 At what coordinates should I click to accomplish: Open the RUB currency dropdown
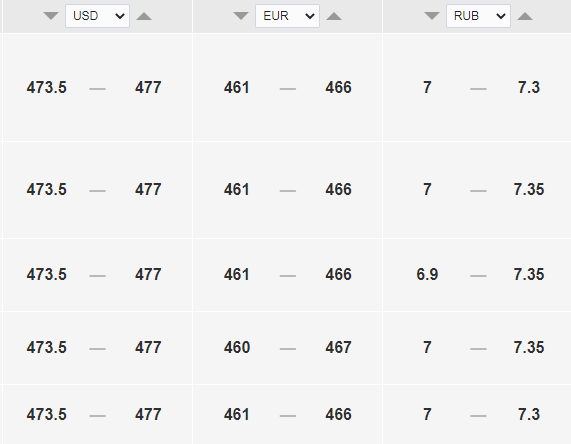[x=478, y=16]
